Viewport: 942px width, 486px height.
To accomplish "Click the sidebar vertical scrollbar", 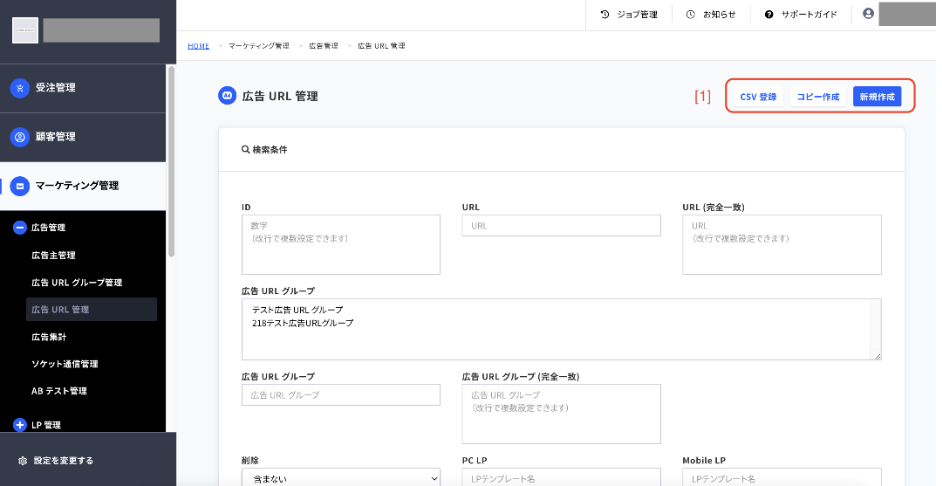I will click(x=171, y=162).
